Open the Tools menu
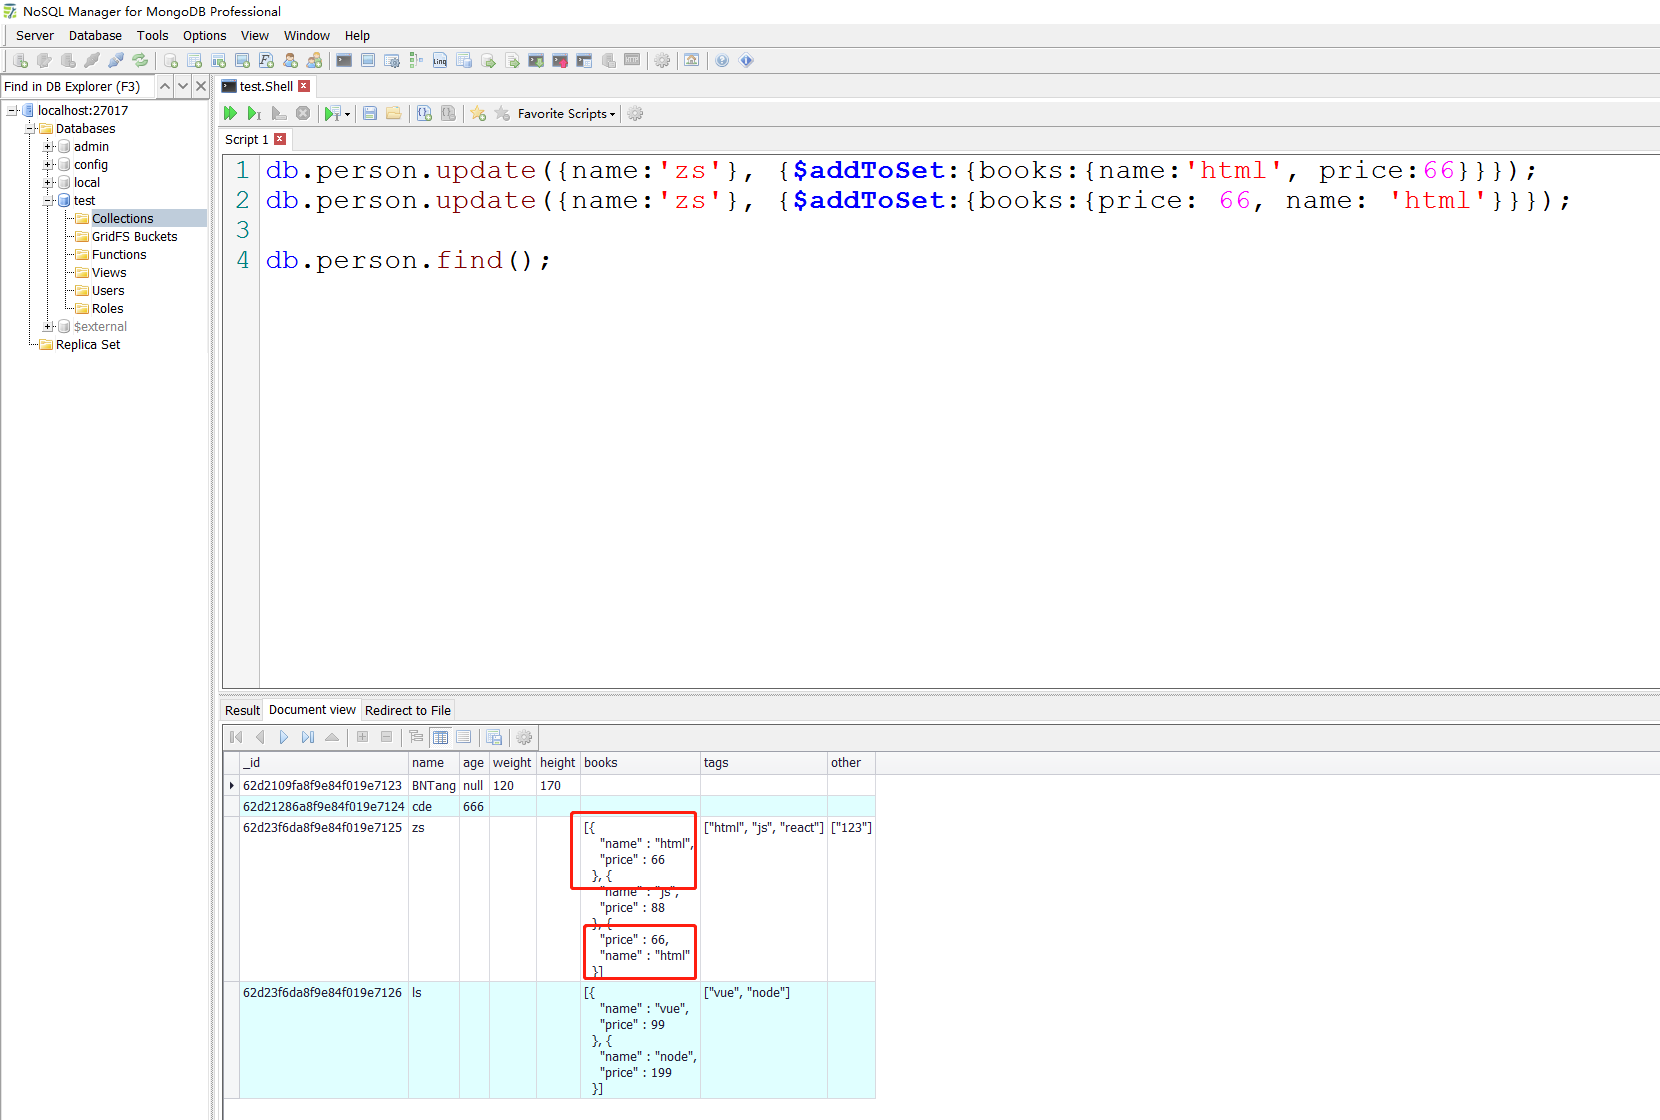The width and height of the screenshot is (1660, 1120). (x=152, y=36)
